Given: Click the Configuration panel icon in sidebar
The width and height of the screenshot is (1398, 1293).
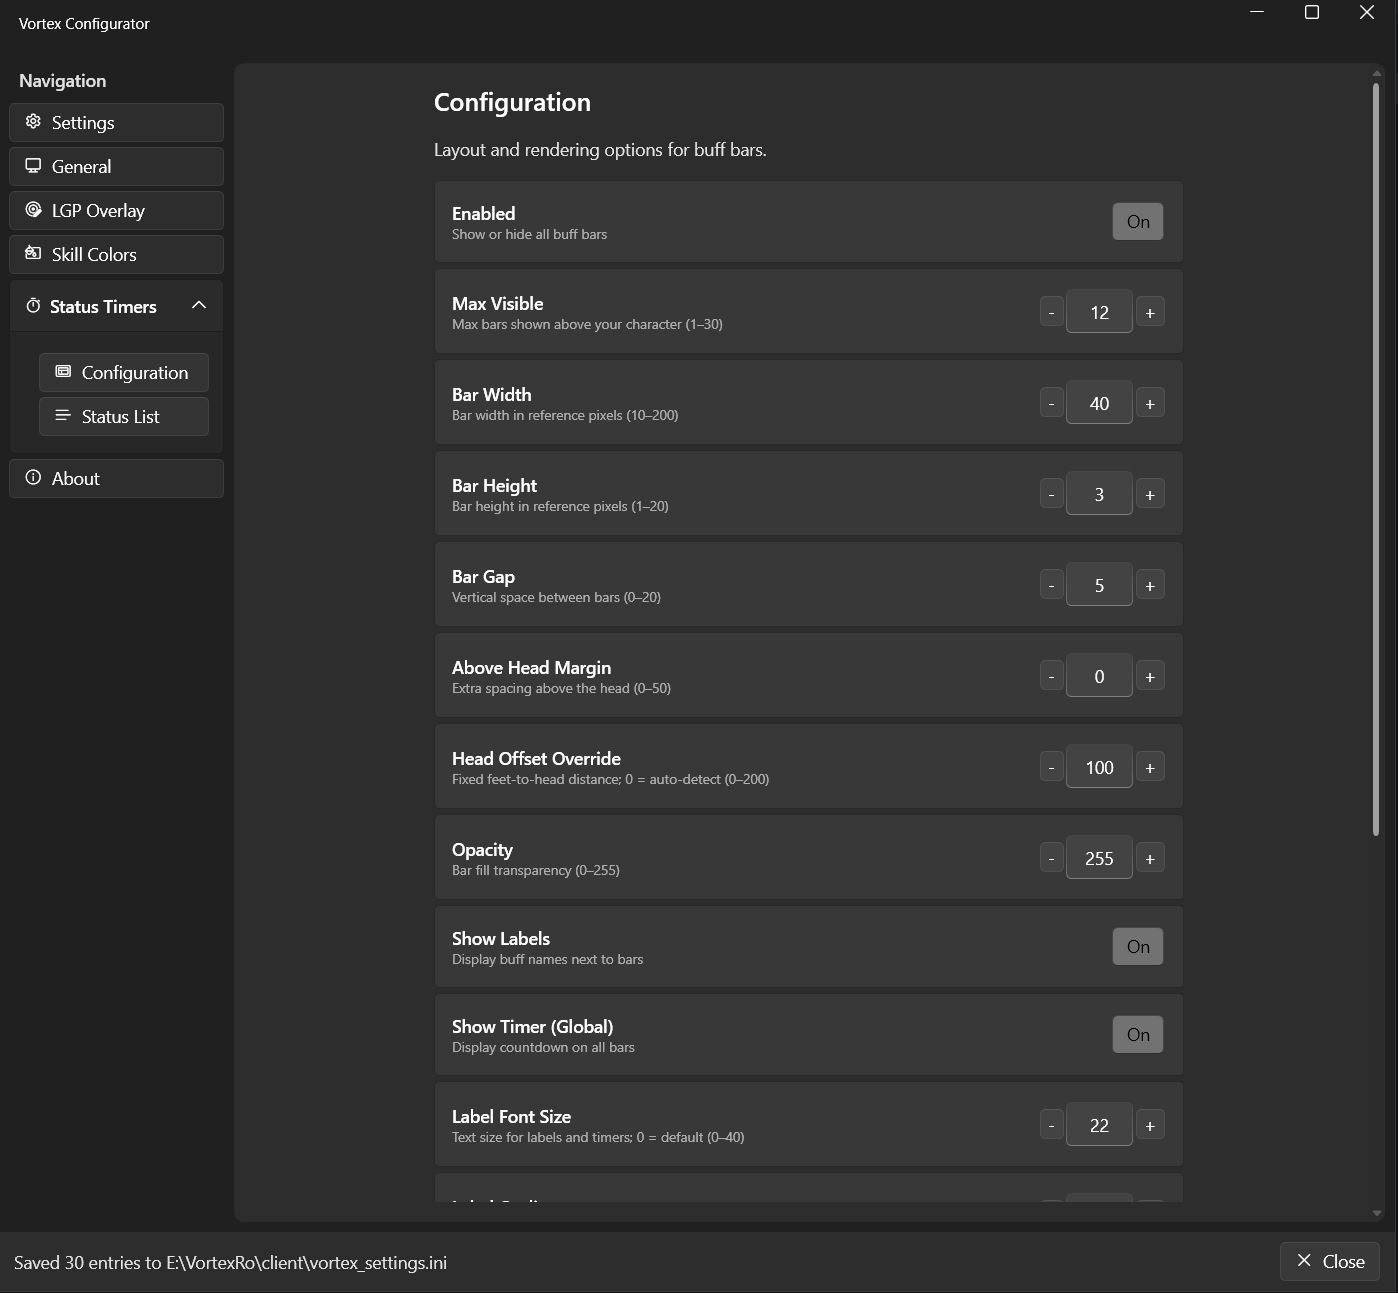Looking at the screenshot, I should pos(63,372).
